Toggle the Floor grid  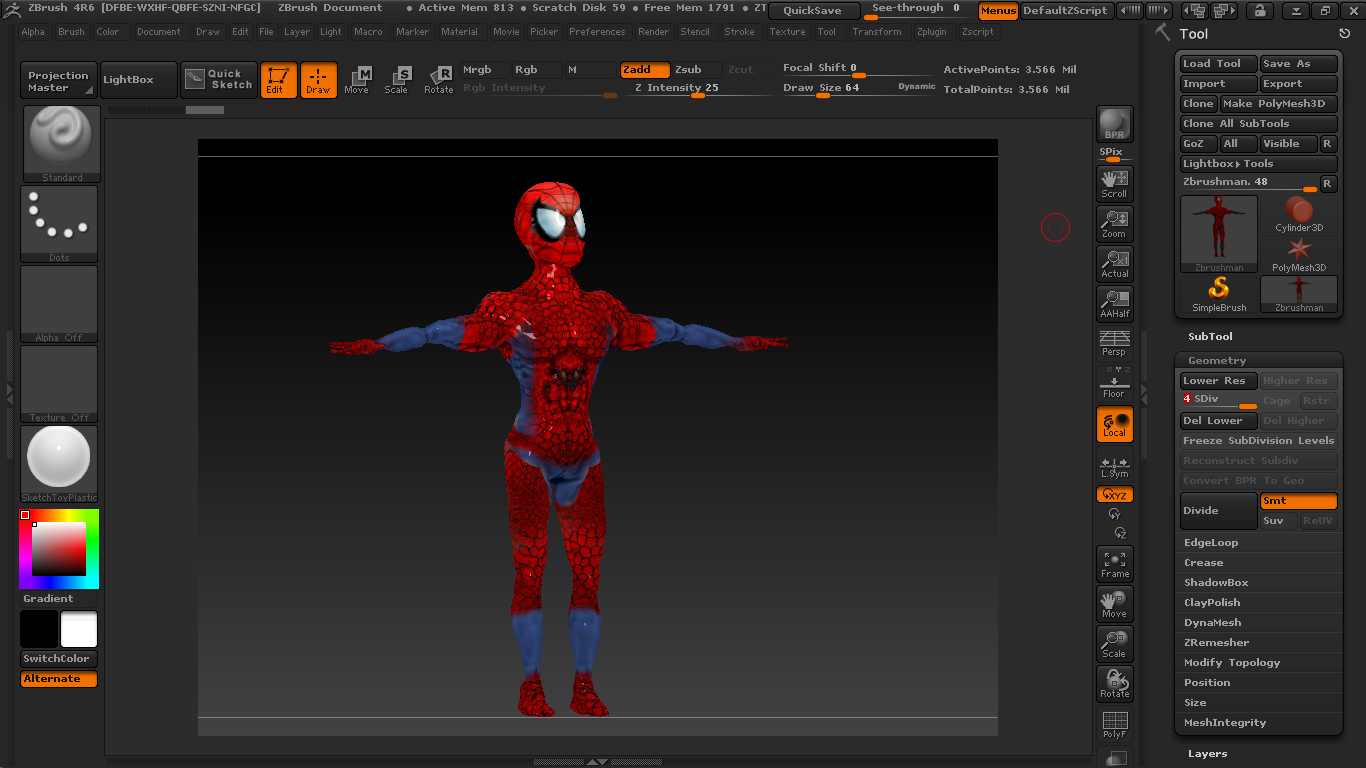click(x=1114, y=384)
